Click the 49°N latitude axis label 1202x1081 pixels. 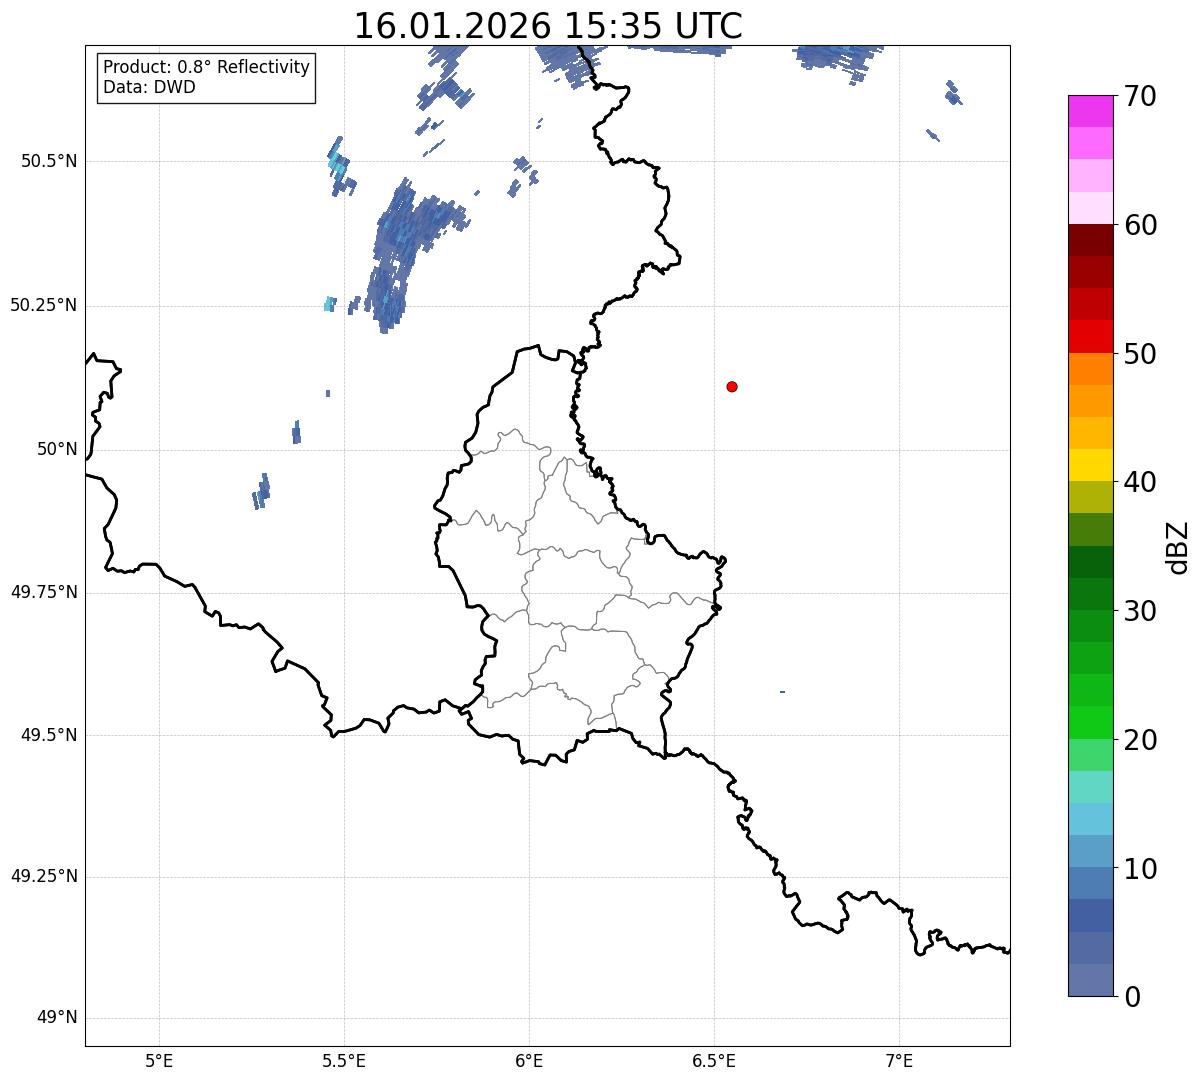[x=56, y=1017]
